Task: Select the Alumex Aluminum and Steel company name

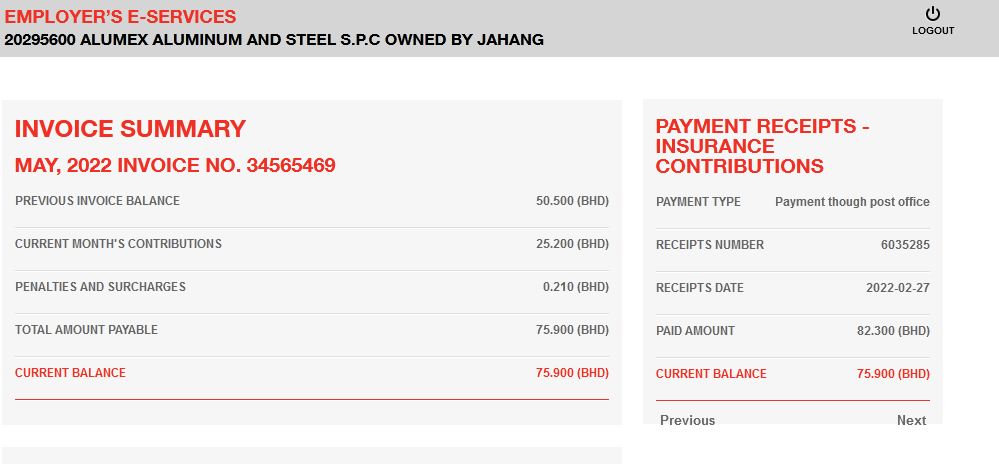Action: [x=274, y=40]
